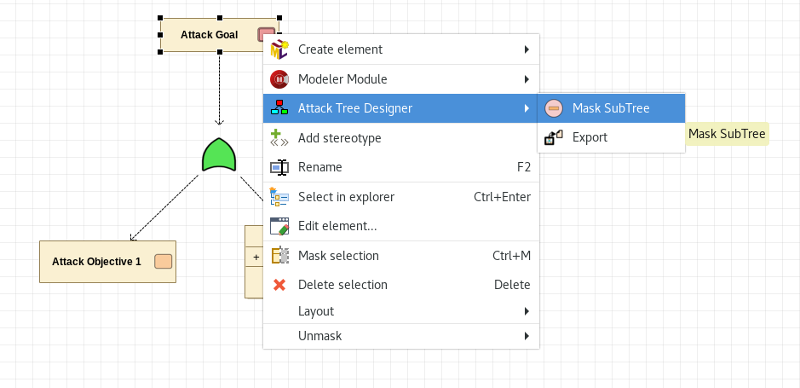This screenshot has height=388, width=800.
Task: Click the Mask selection icon
Action: 279,255
